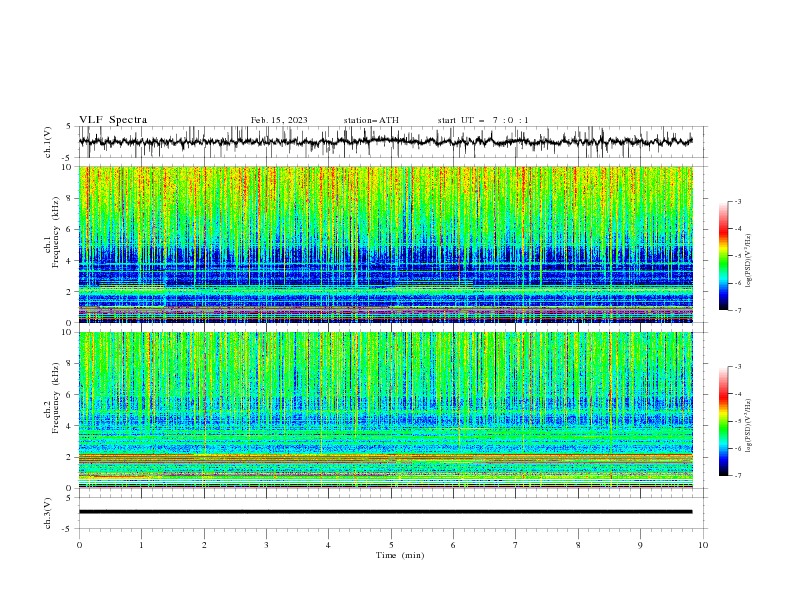Click the "station=ATH" header text

pos(371,120)
